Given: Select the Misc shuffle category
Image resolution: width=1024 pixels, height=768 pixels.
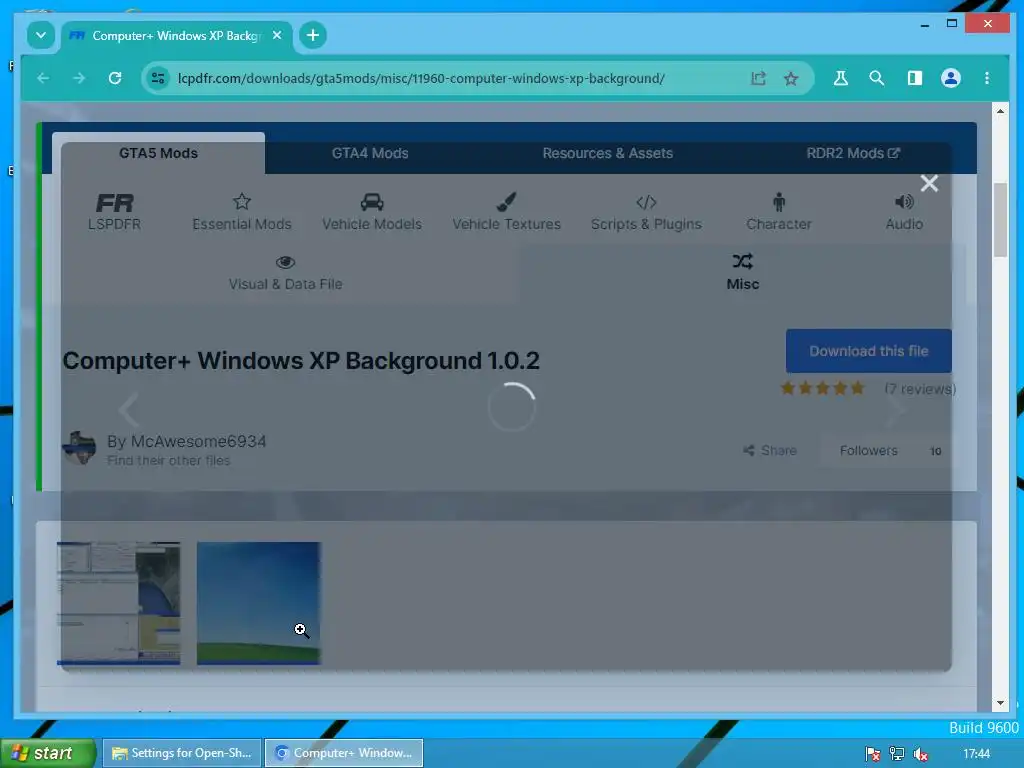Looking at the screenshot, I should 743,273.
